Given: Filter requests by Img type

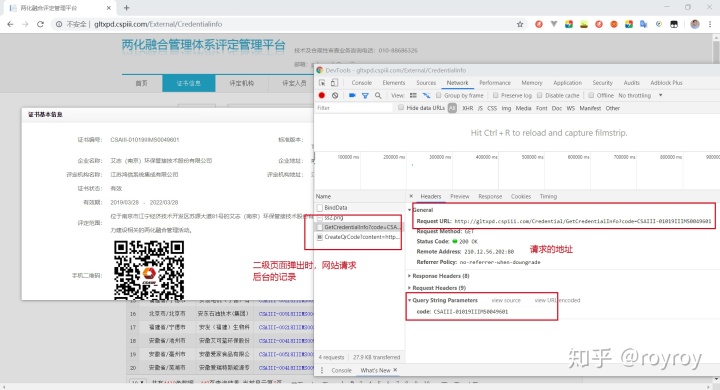Looking at the screenshot, I should [506, 108].
